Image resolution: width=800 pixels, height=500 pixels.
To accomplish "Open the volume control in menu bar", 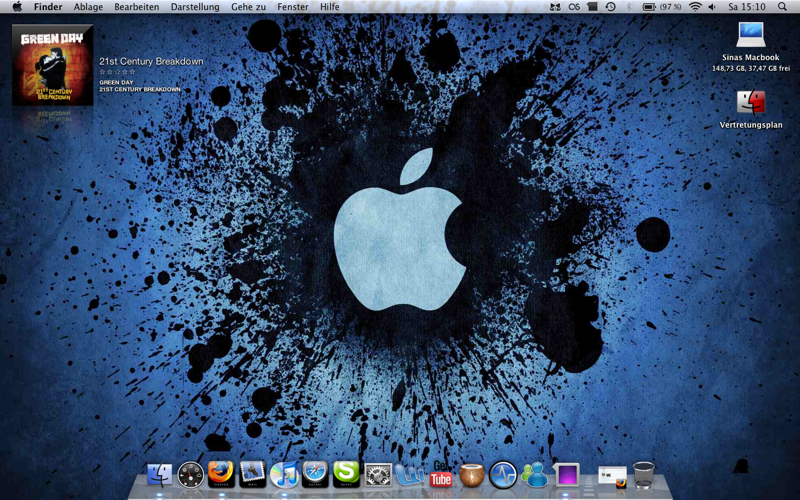I will click(712, 7).
